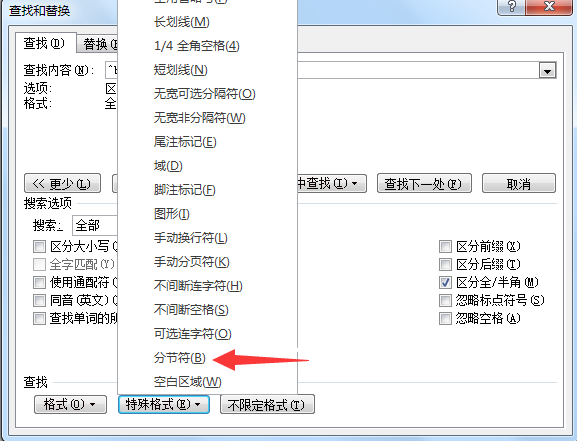Select 分节符(B) from the special menu

click(x=180, y=358)
